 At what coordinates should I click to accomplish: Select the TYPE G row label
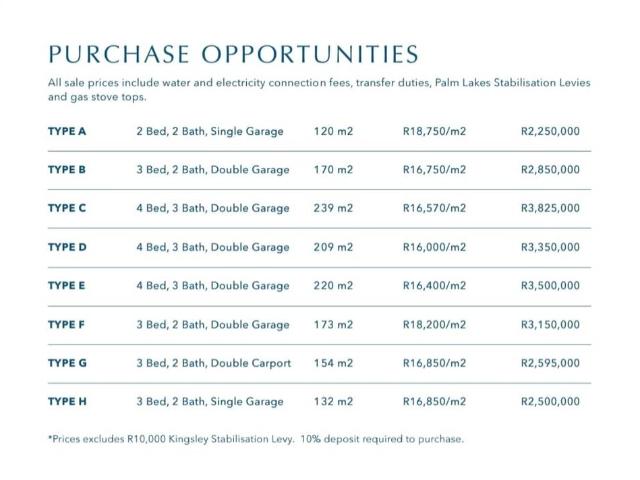coord(67,363)
